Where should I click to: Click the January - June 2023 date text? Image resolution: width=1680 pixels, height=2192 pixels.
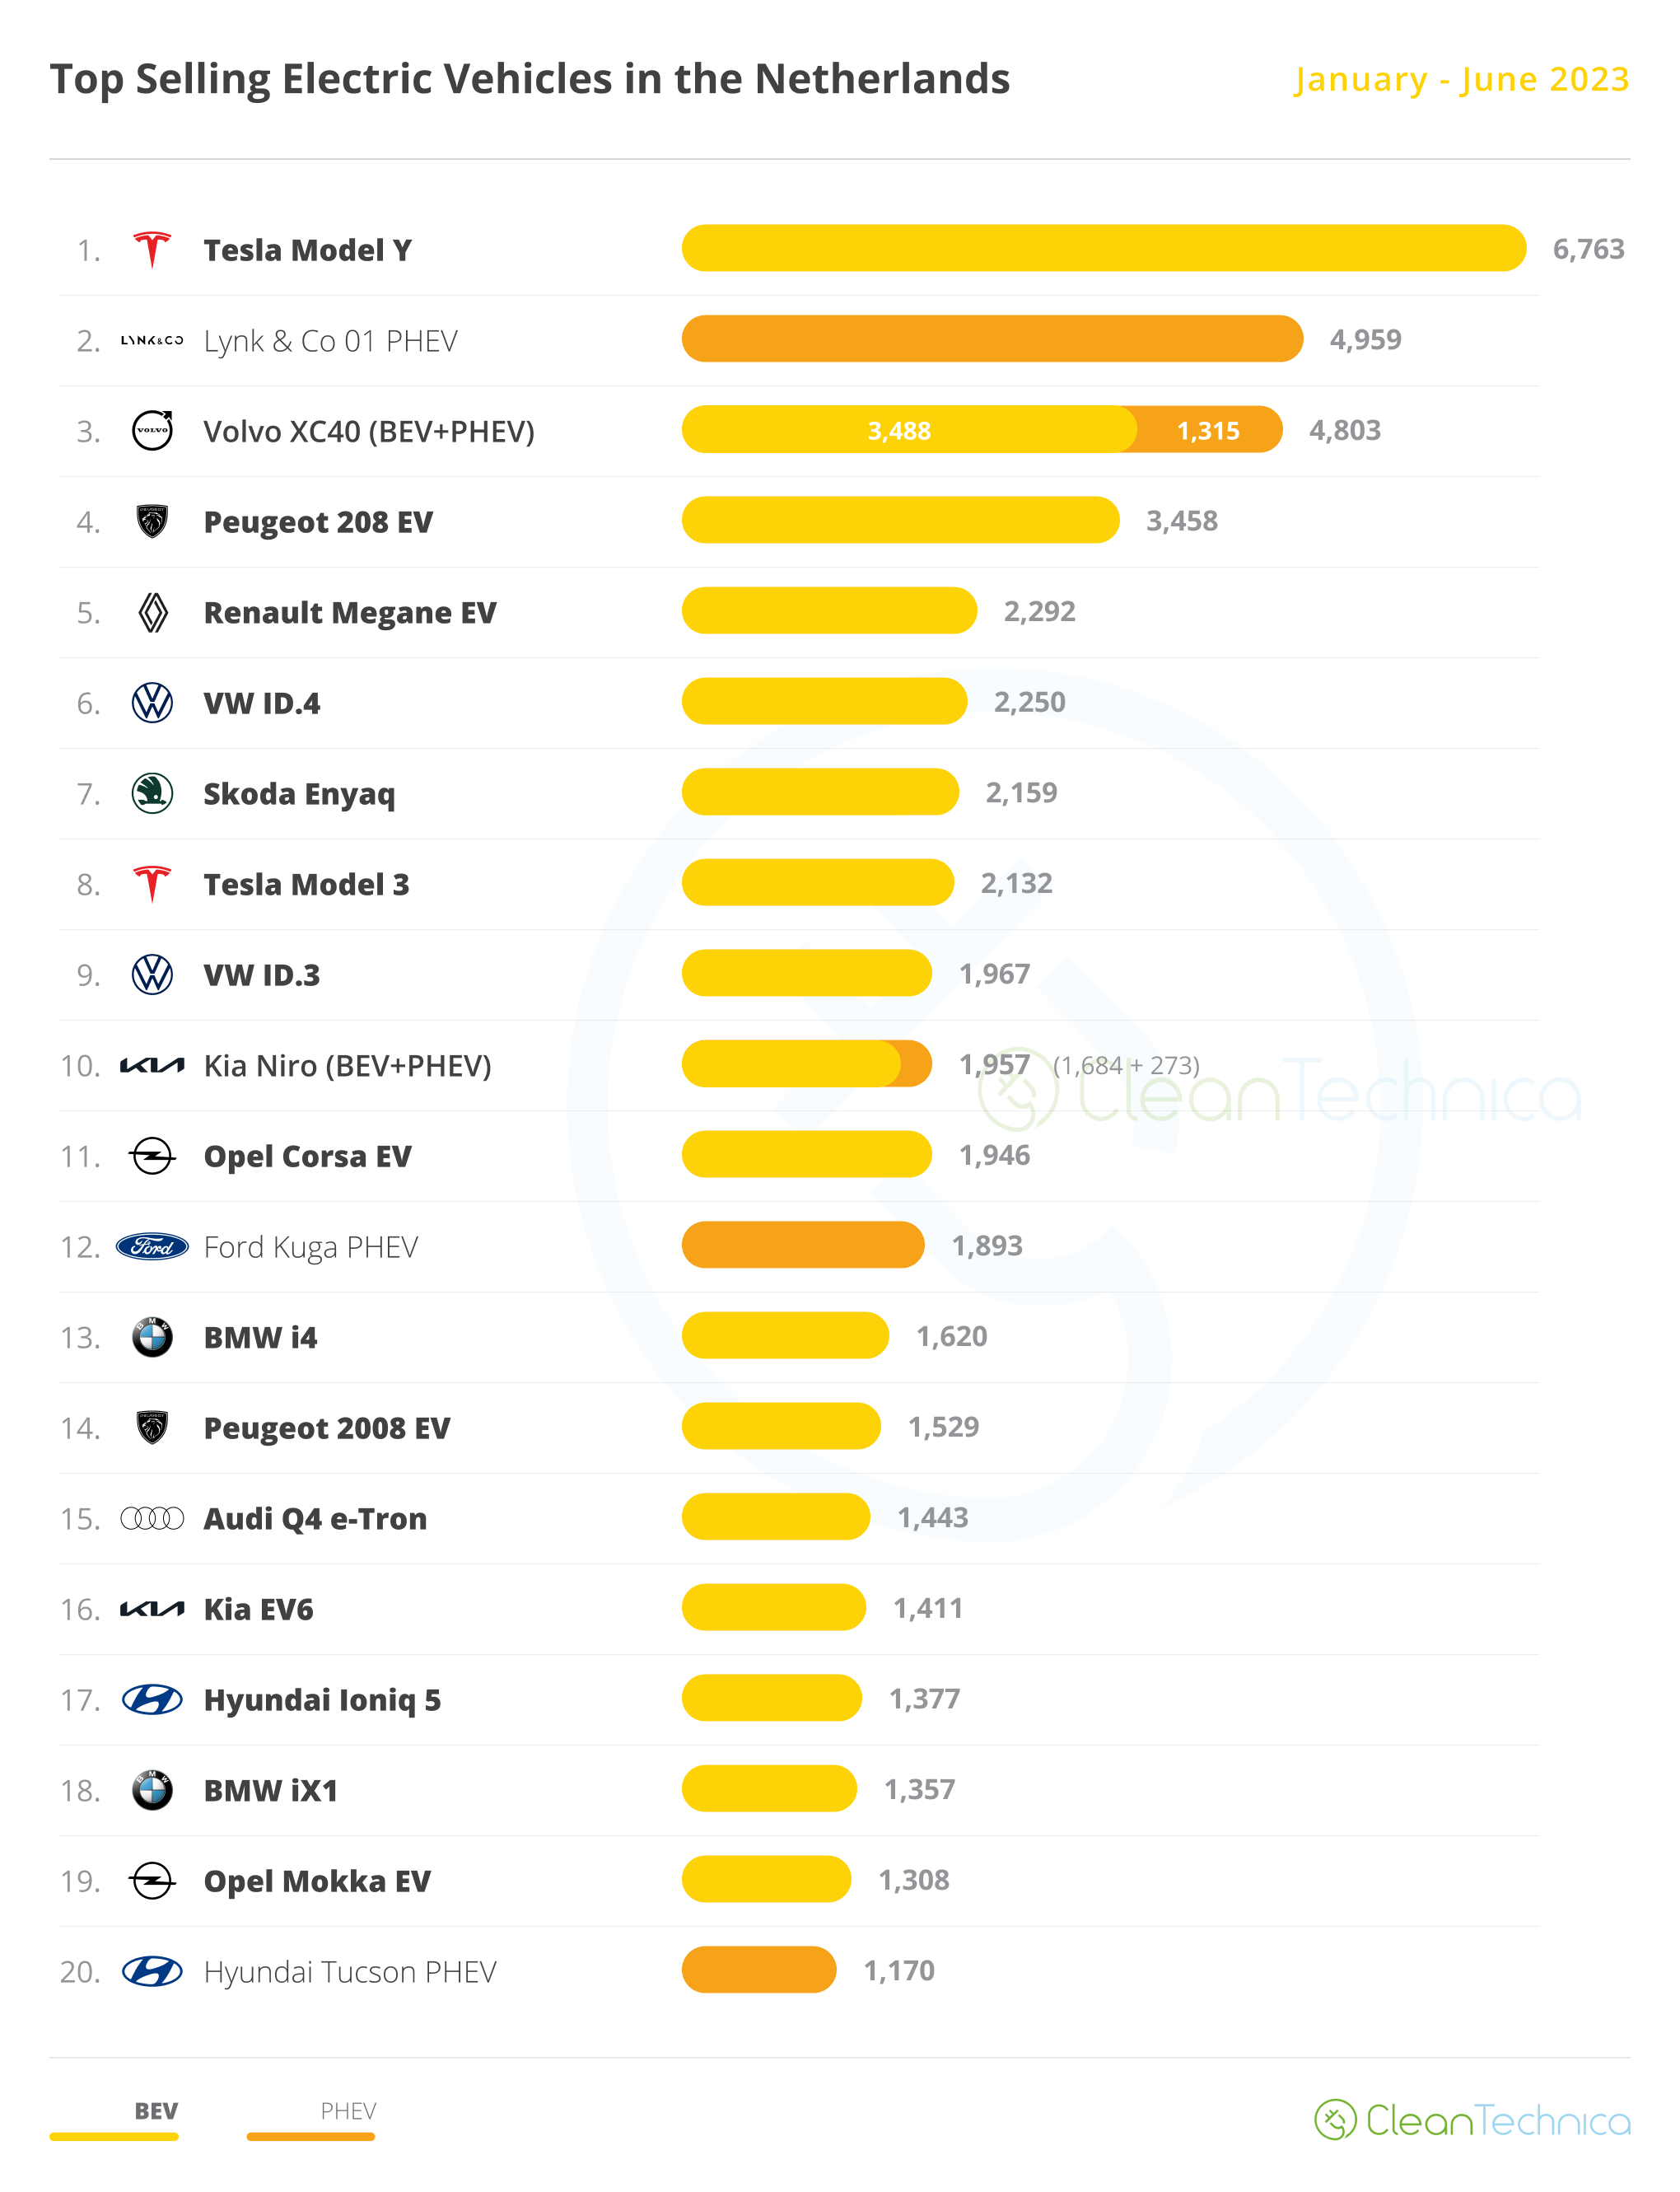point(1461,79)
